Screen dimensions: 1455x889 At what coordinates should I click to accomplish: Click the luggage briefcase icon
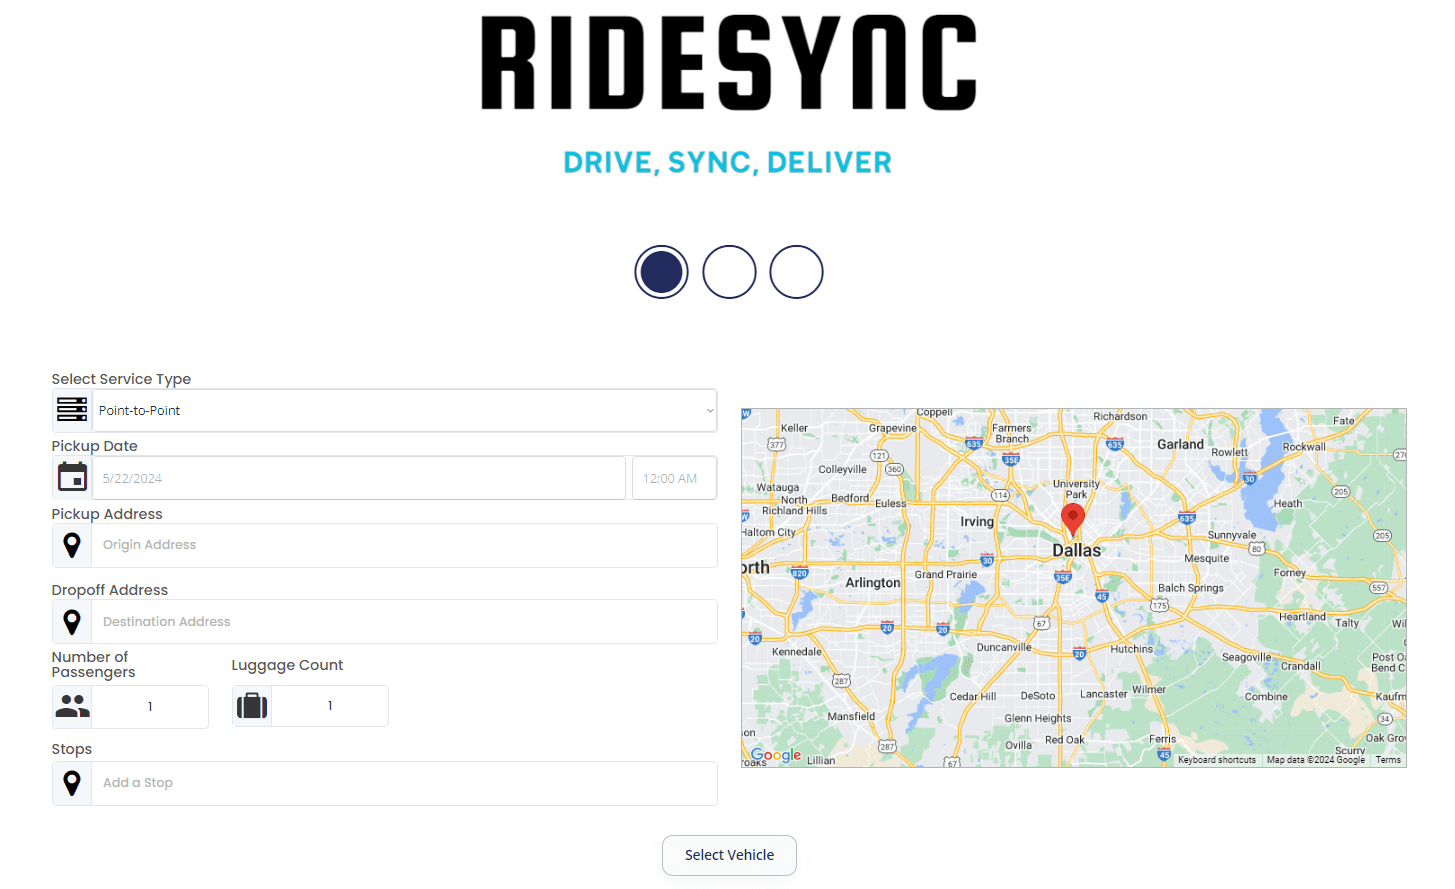(251, 705)
